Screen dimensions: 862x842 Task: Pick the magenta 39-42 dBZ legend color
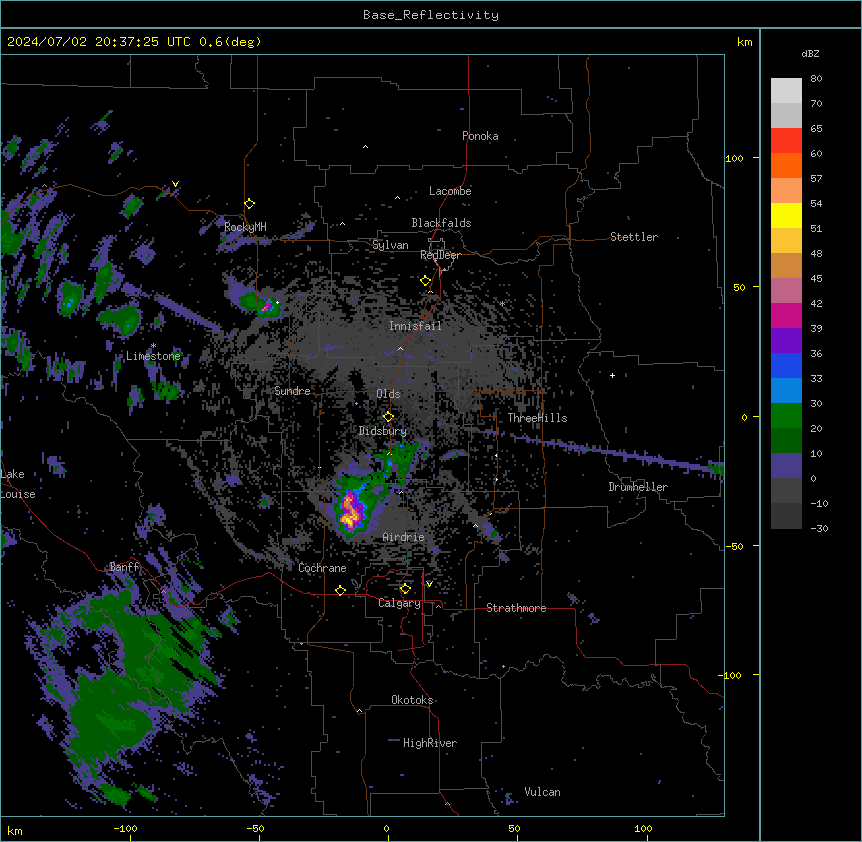[x=786, y=315]
